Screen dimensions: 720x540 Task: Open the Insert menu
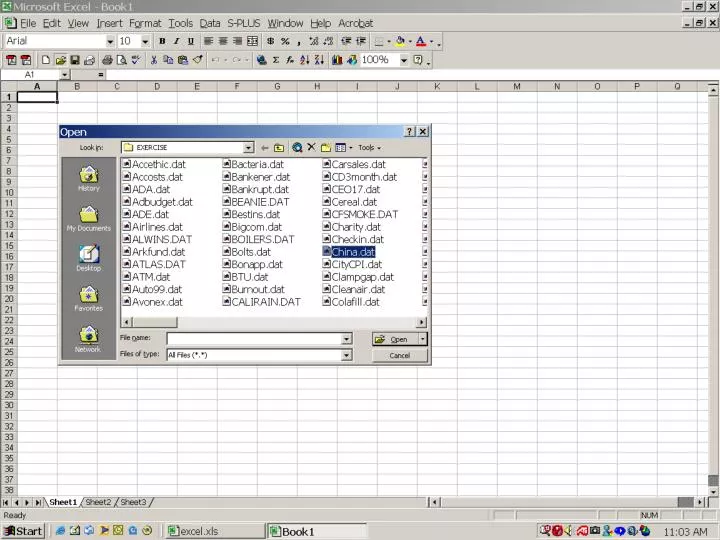click(109, 23)
